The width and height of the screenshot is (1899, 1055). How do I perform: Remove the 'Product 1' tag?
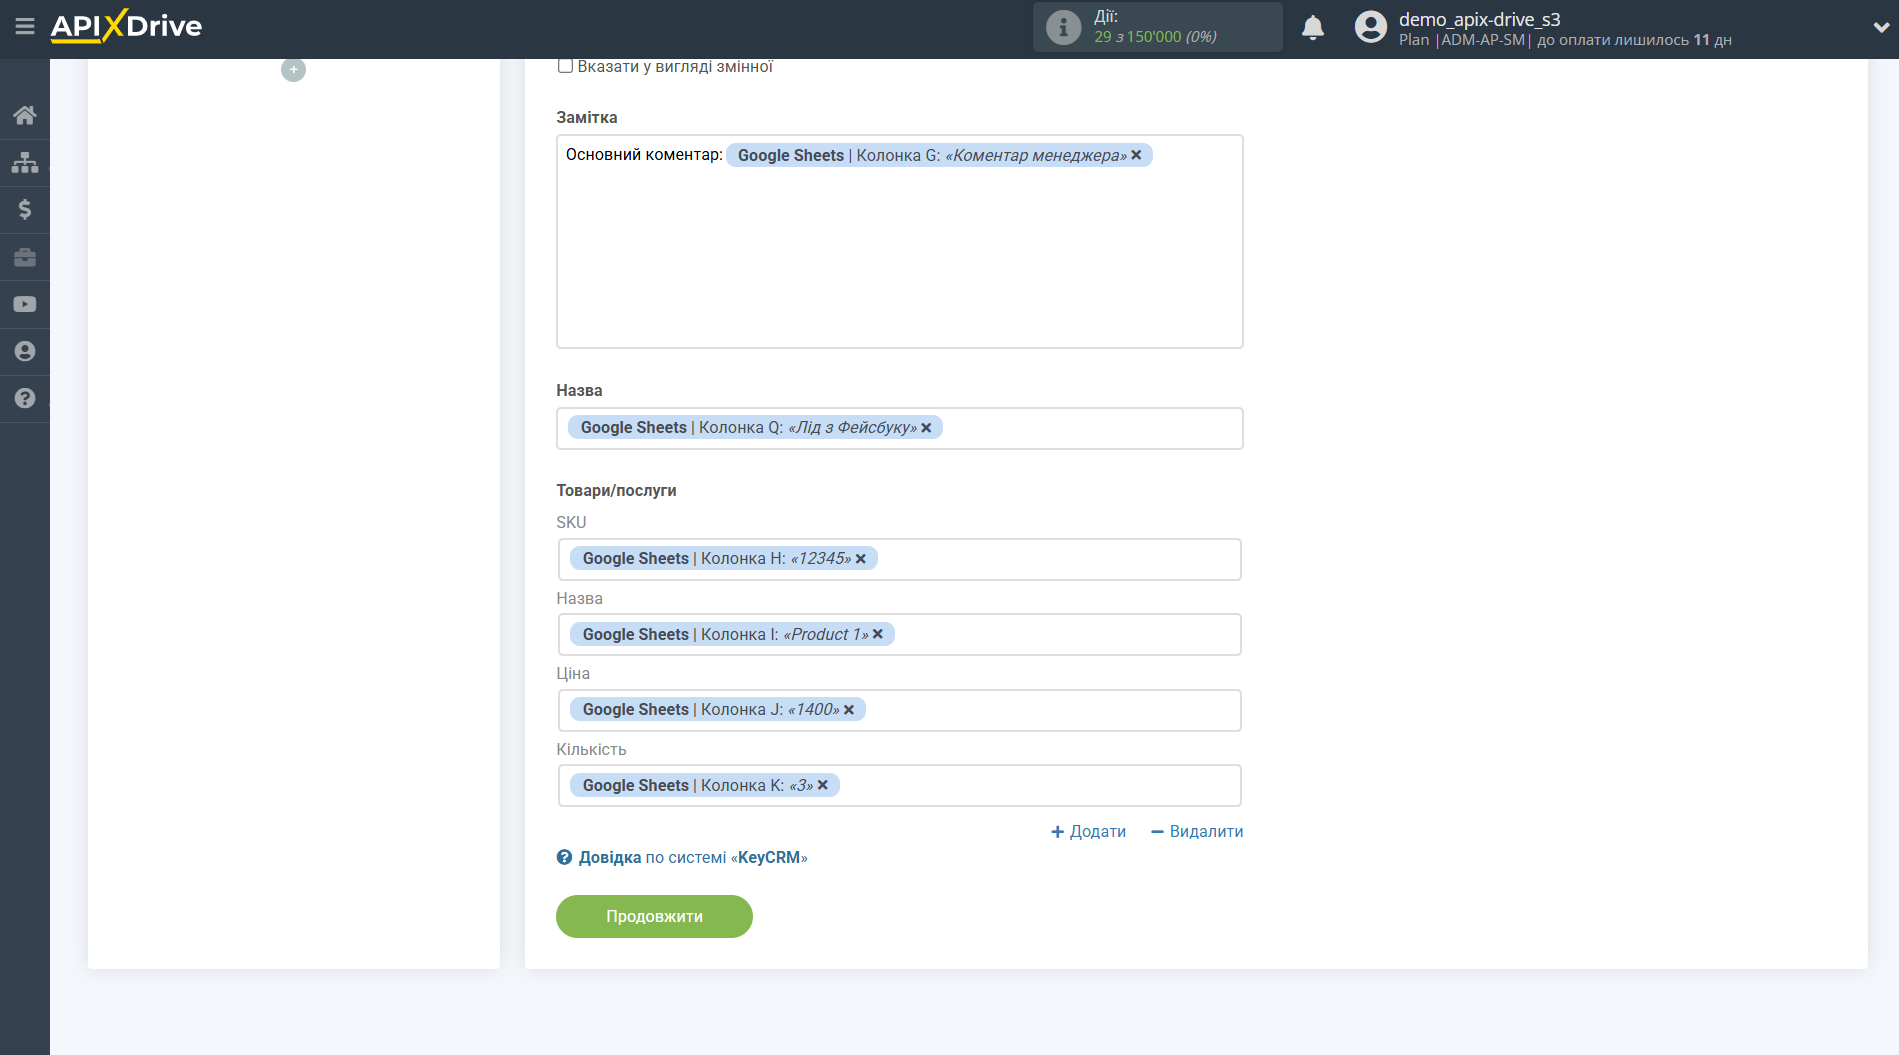[877, 634]
